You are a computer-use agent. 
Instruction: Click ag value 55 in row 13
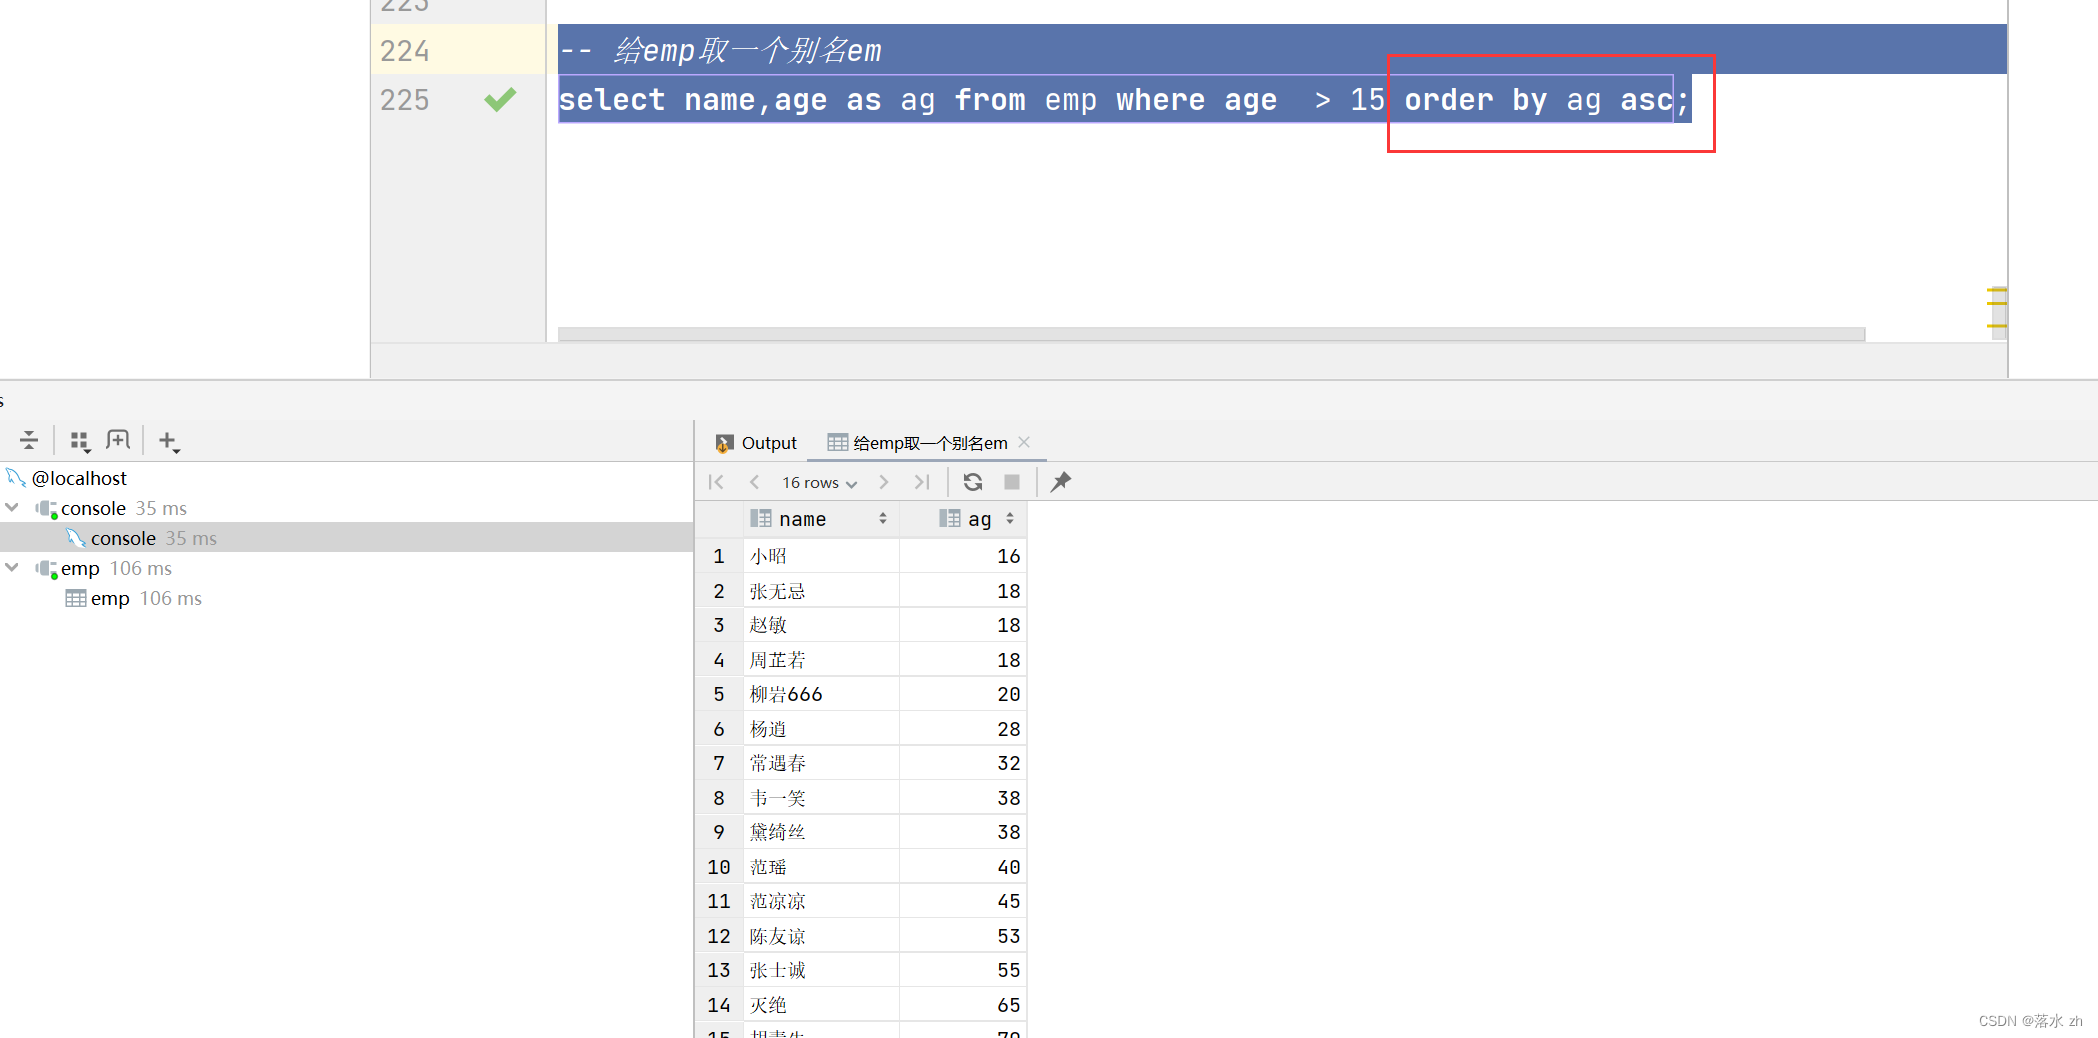[x=963, y=970]
